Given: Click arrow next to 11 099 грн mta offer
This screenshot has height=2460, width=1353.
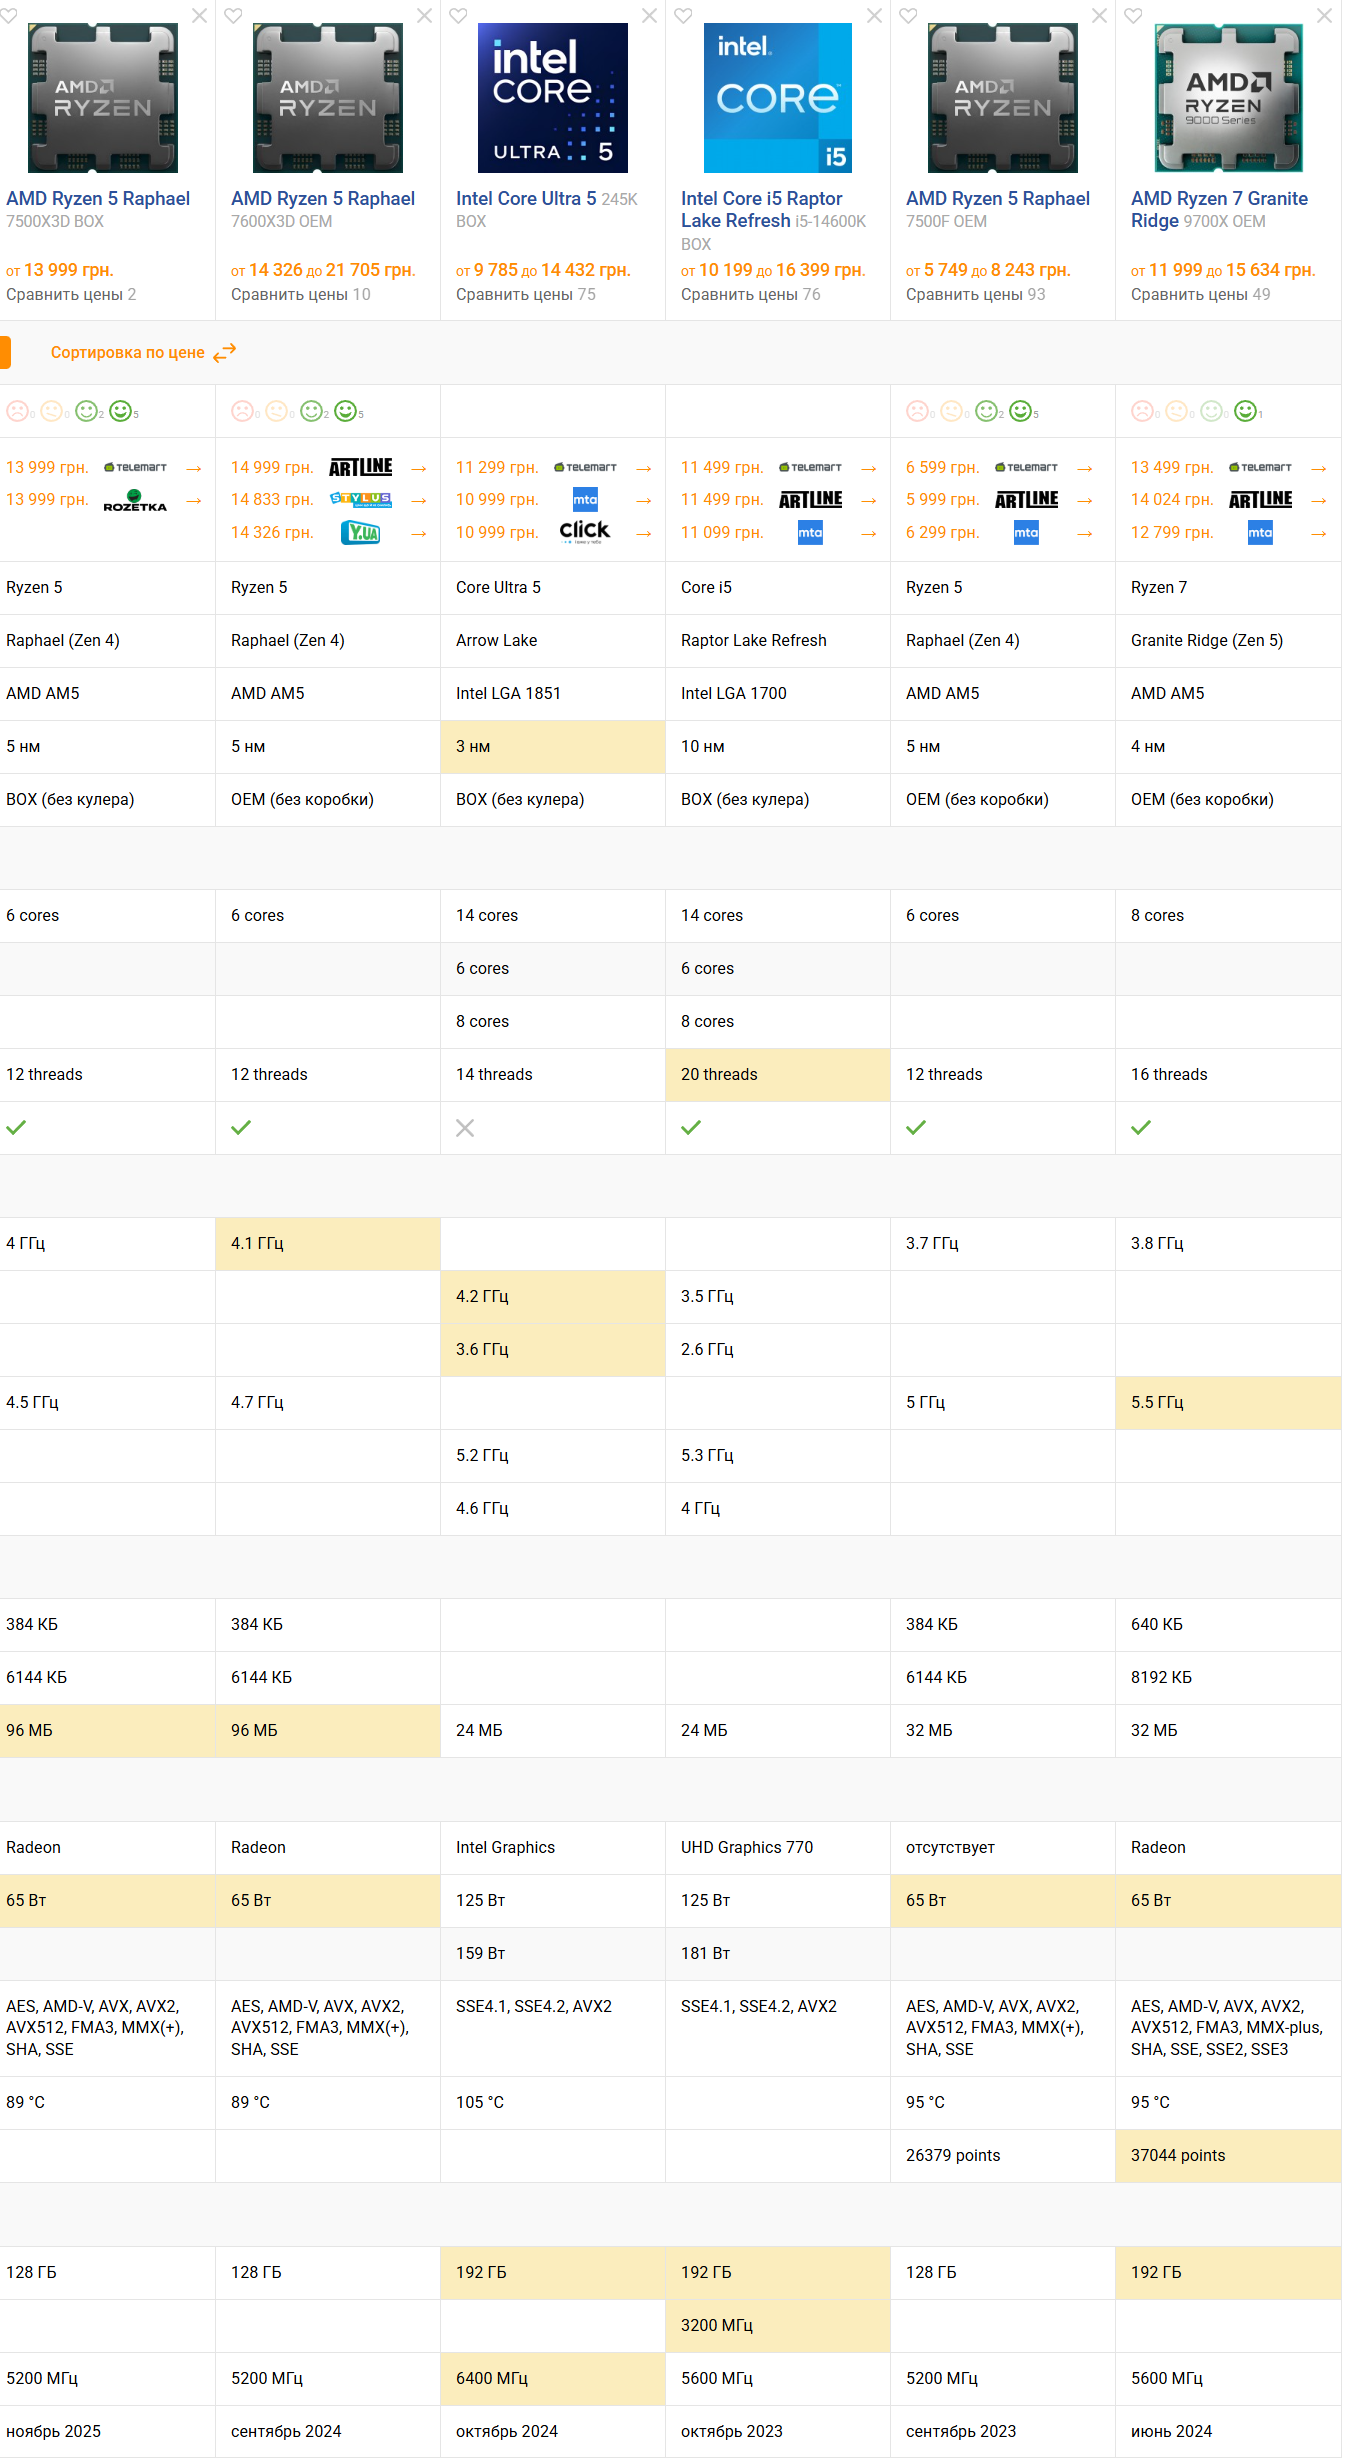Looking at the screenshot, I should pyautogui.click(x=869, y=534).
